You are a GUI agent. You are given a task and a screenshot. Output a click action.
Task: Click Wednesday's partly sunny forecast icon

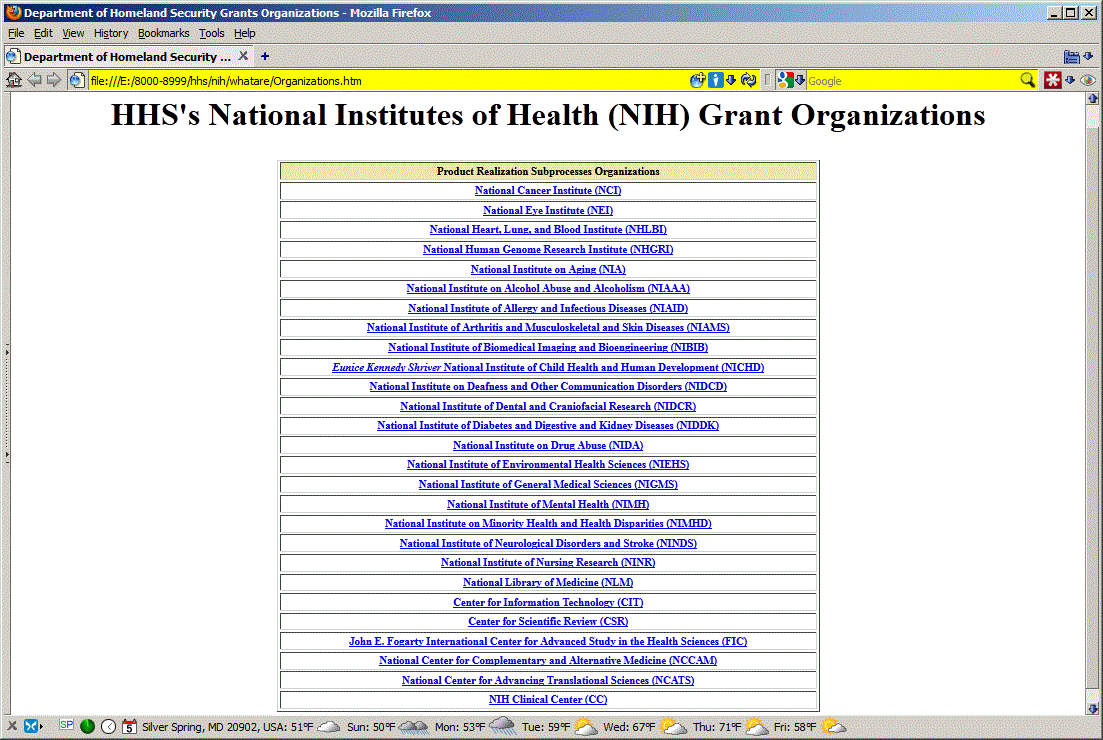point(672,727)
